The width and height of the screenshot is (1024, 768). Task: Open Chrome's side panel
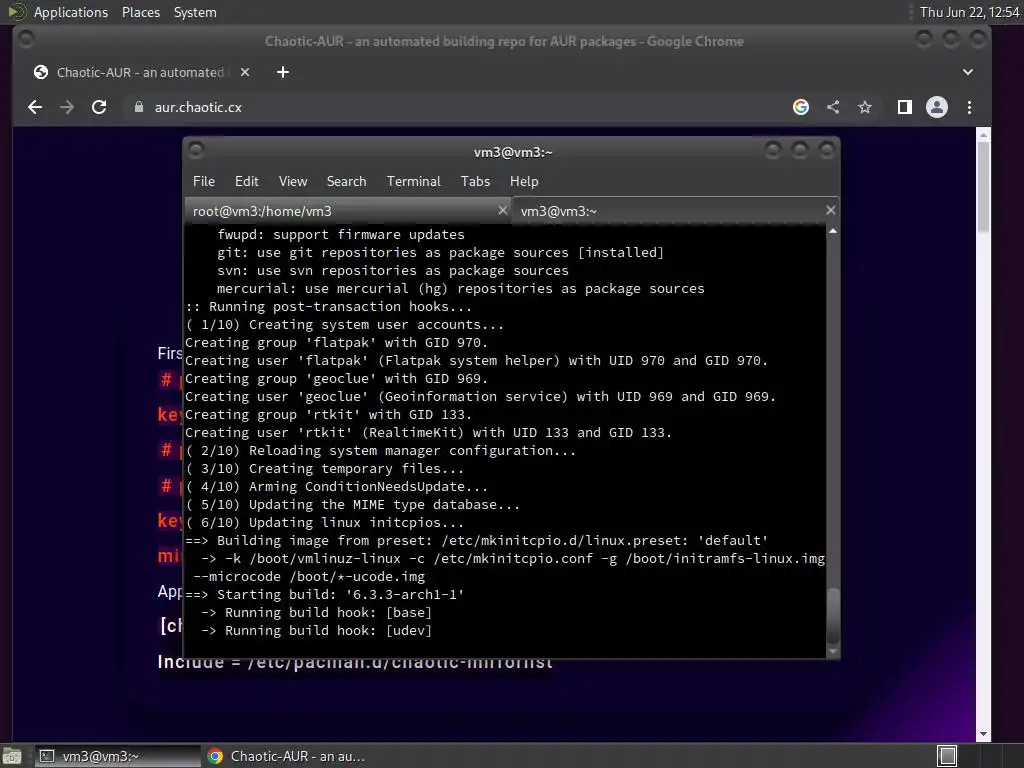(904, 107)
